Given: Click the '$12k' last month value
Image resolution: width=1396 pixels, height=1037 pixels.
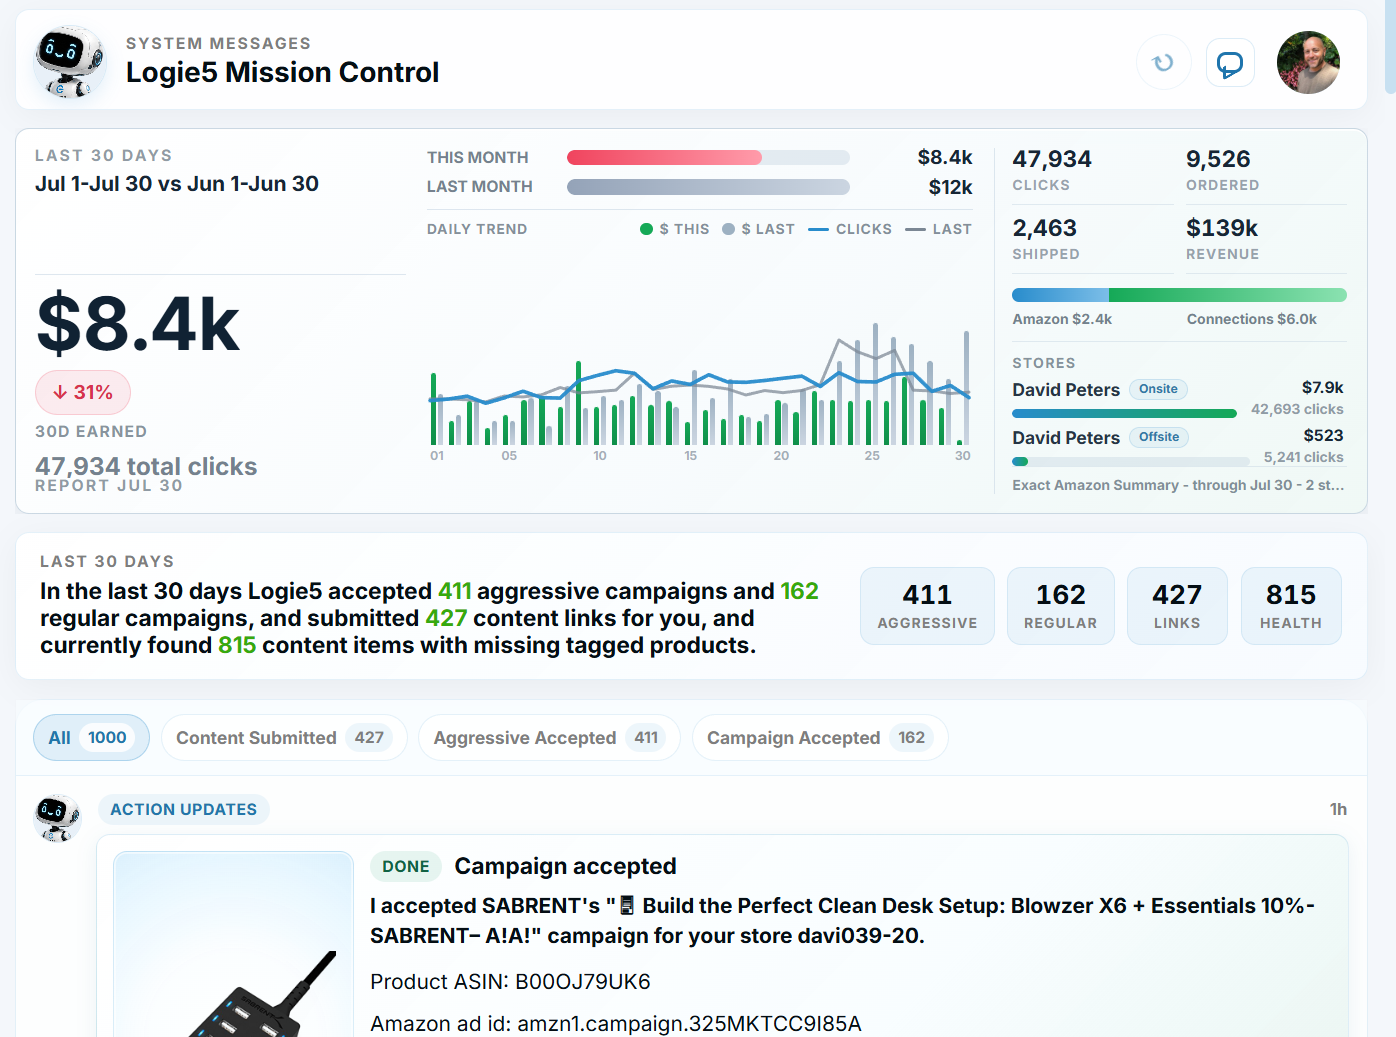Looking at the screenshot, I should (950, 187).
